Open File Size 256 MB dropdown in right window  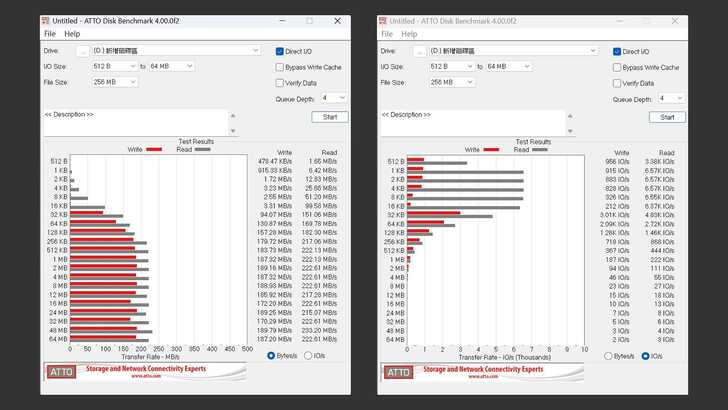tap(451, 82)
